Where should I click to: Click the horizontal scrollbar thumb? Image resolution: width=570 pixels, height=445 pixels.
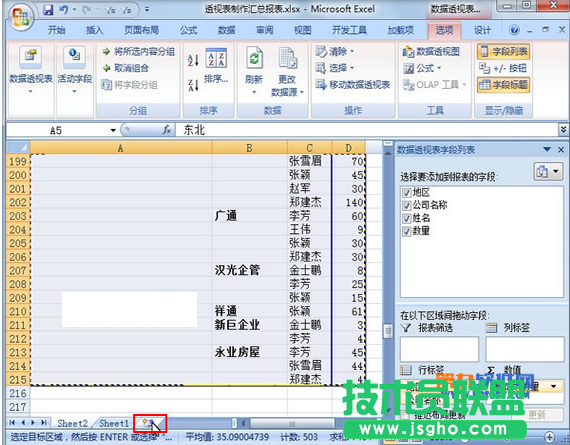tap(292, 424)
